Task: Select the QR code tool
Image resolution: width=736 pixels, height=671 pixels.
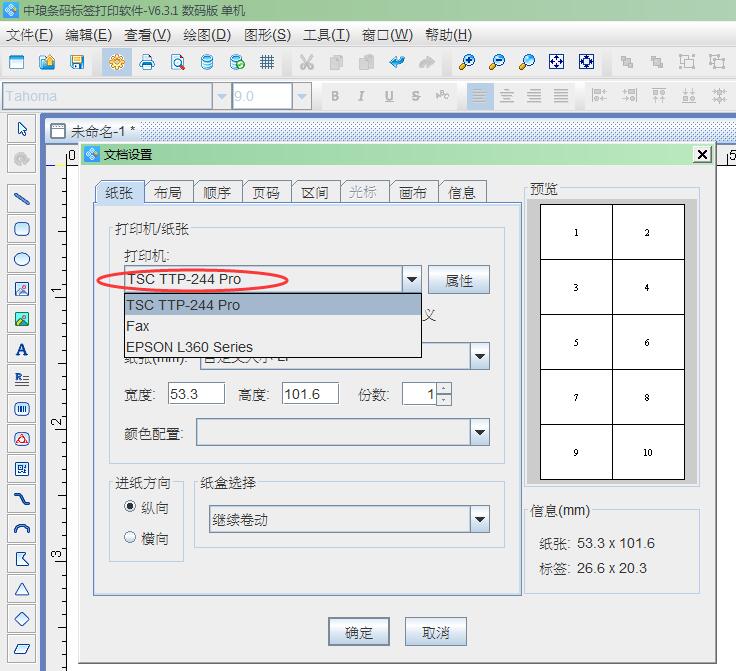Action: 21,468
